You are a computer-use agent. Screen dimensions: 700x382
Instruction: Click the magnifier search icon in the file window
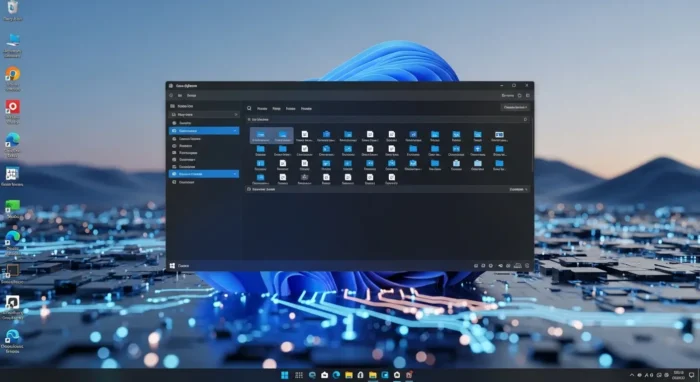pos(250,108)
